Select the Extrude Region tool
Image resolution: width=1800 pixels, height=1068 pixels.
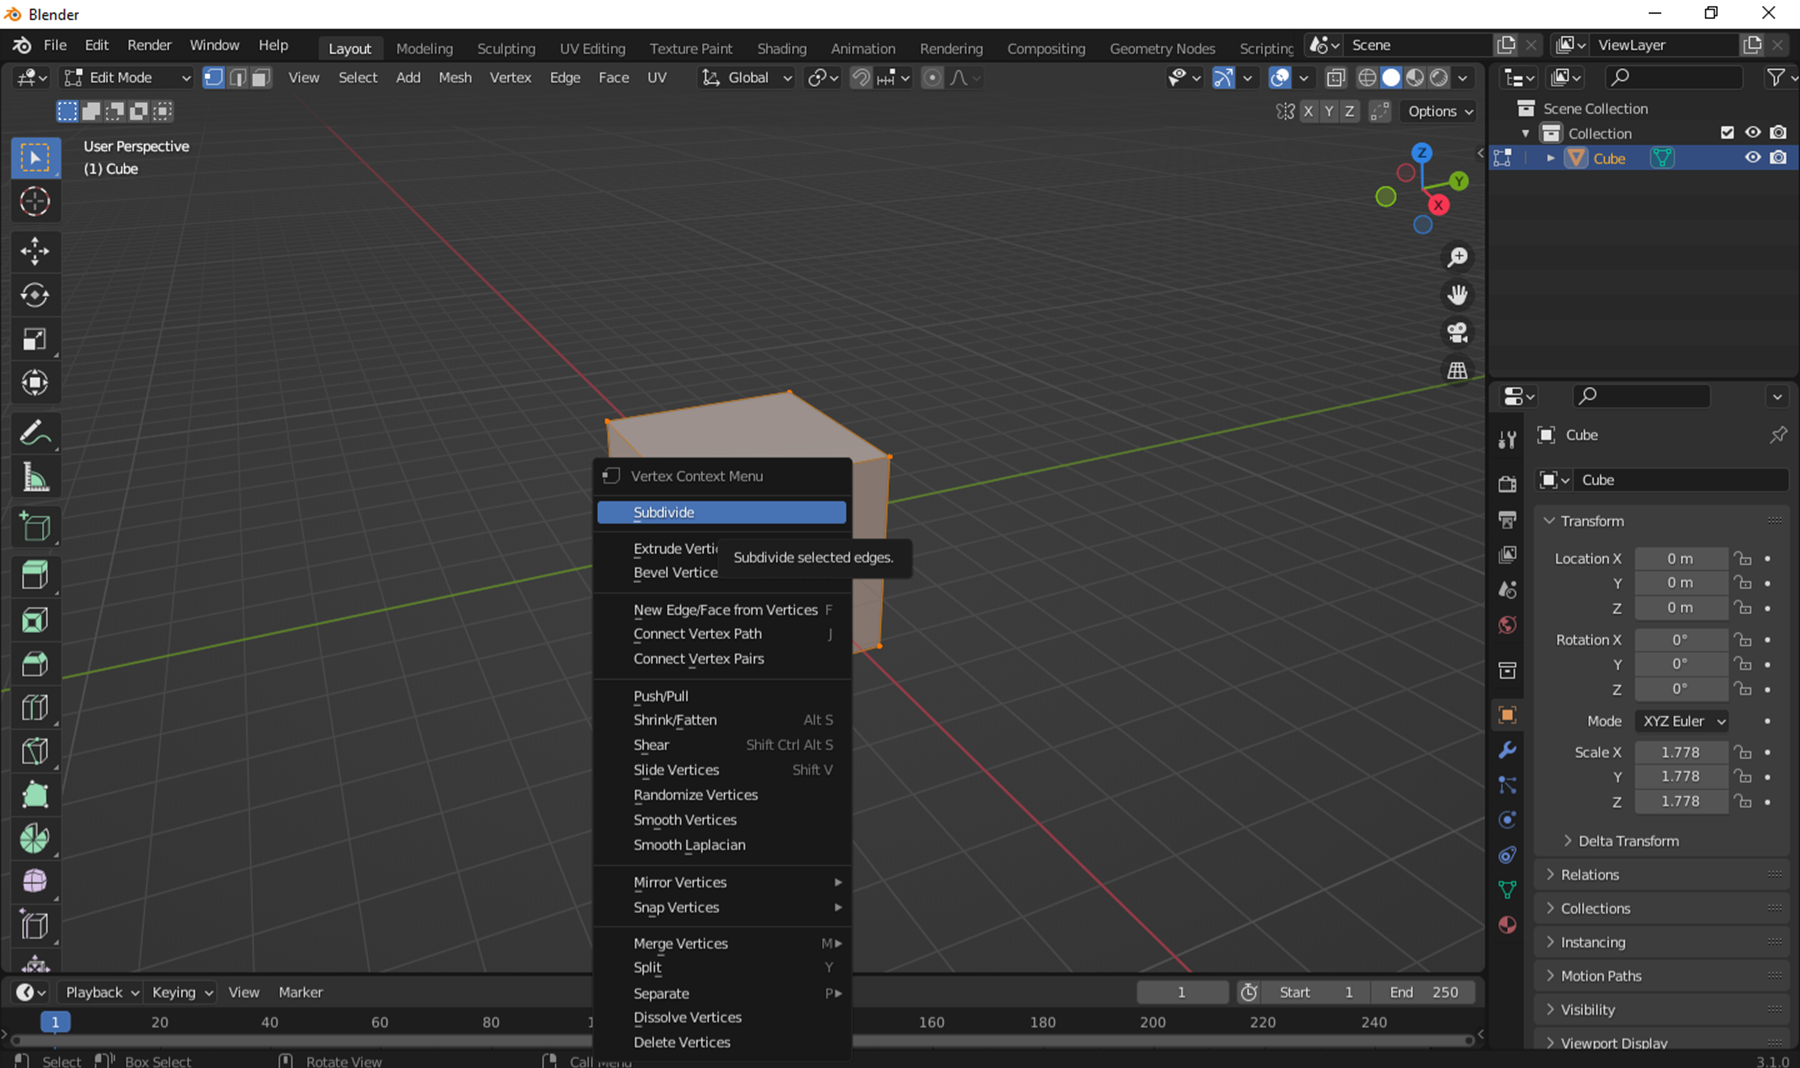point(35,575)
